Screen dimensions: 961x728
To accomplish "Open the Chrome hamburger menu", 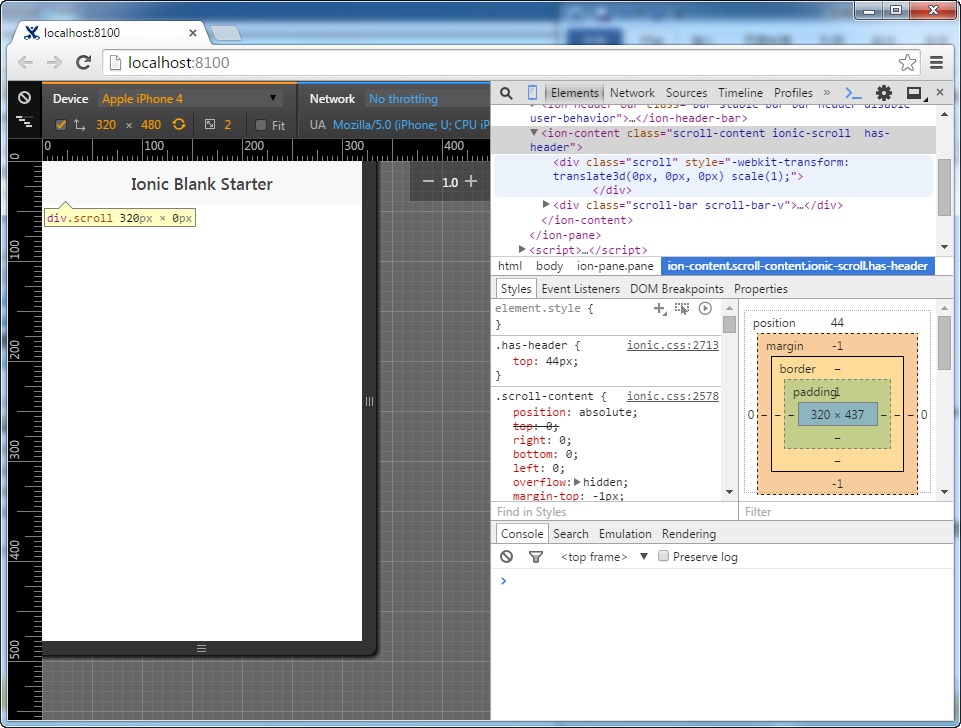I will 936,63.
